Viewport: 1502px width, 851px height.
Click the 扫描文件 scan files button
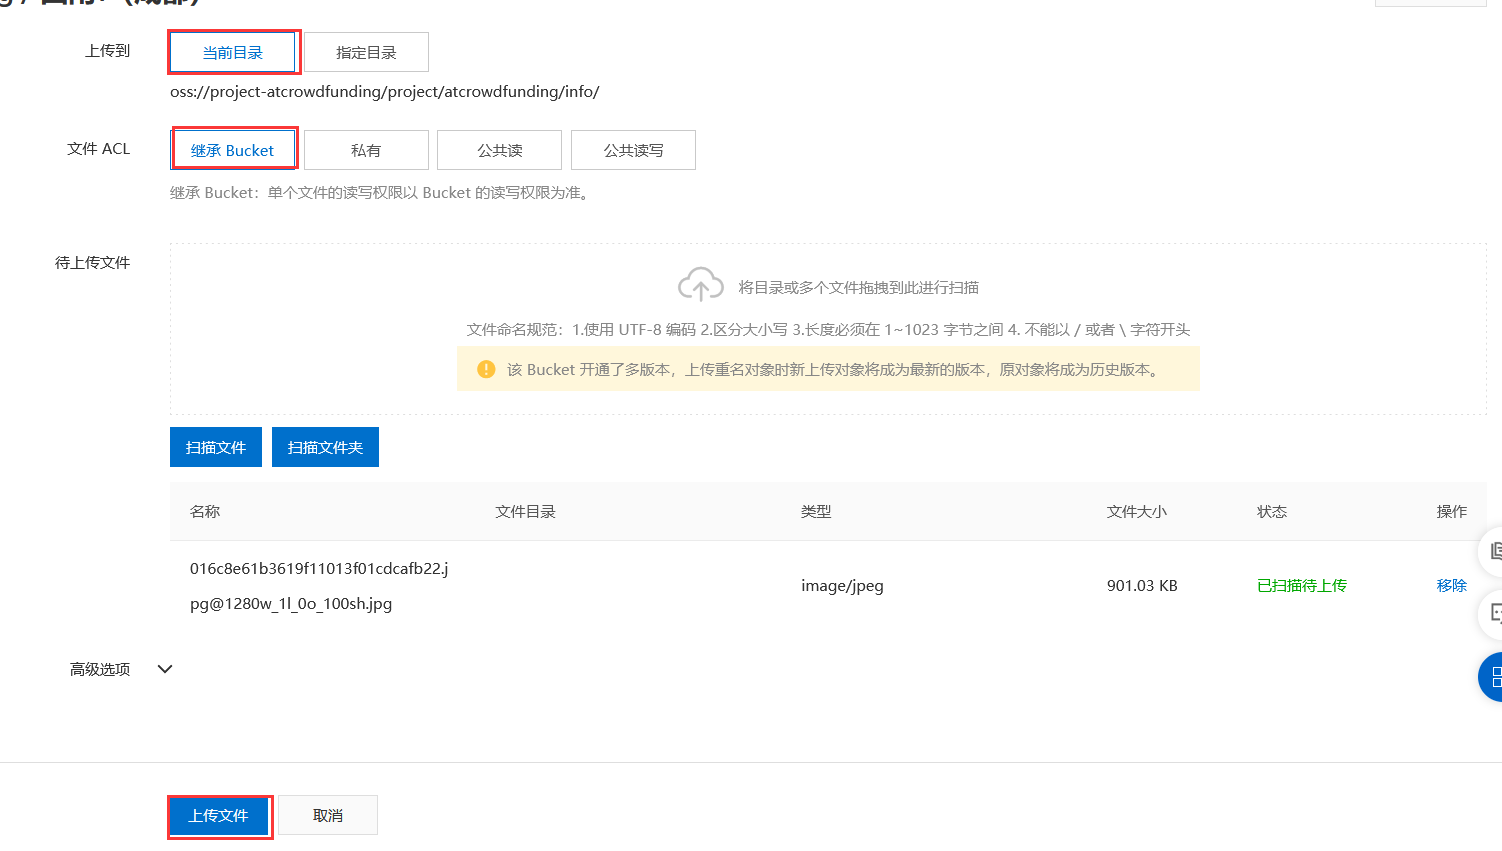coord(215,446)
